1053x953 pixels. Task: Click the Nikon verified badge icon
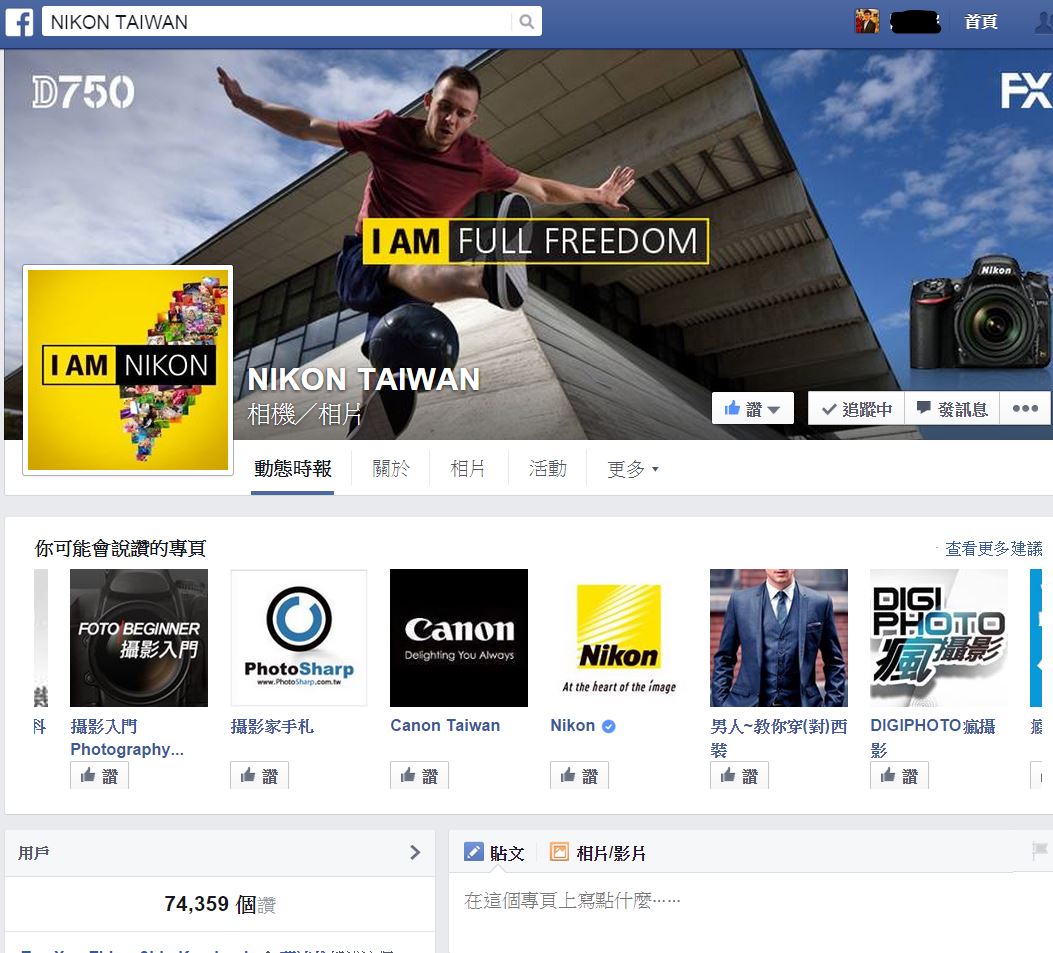tap(608, 726)
